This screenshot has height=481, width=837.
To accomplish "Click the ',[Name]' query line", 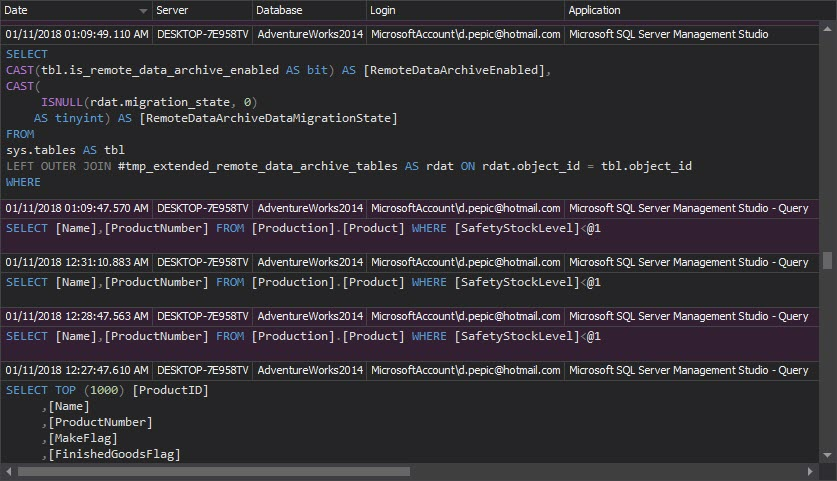I will pos(66,406).
